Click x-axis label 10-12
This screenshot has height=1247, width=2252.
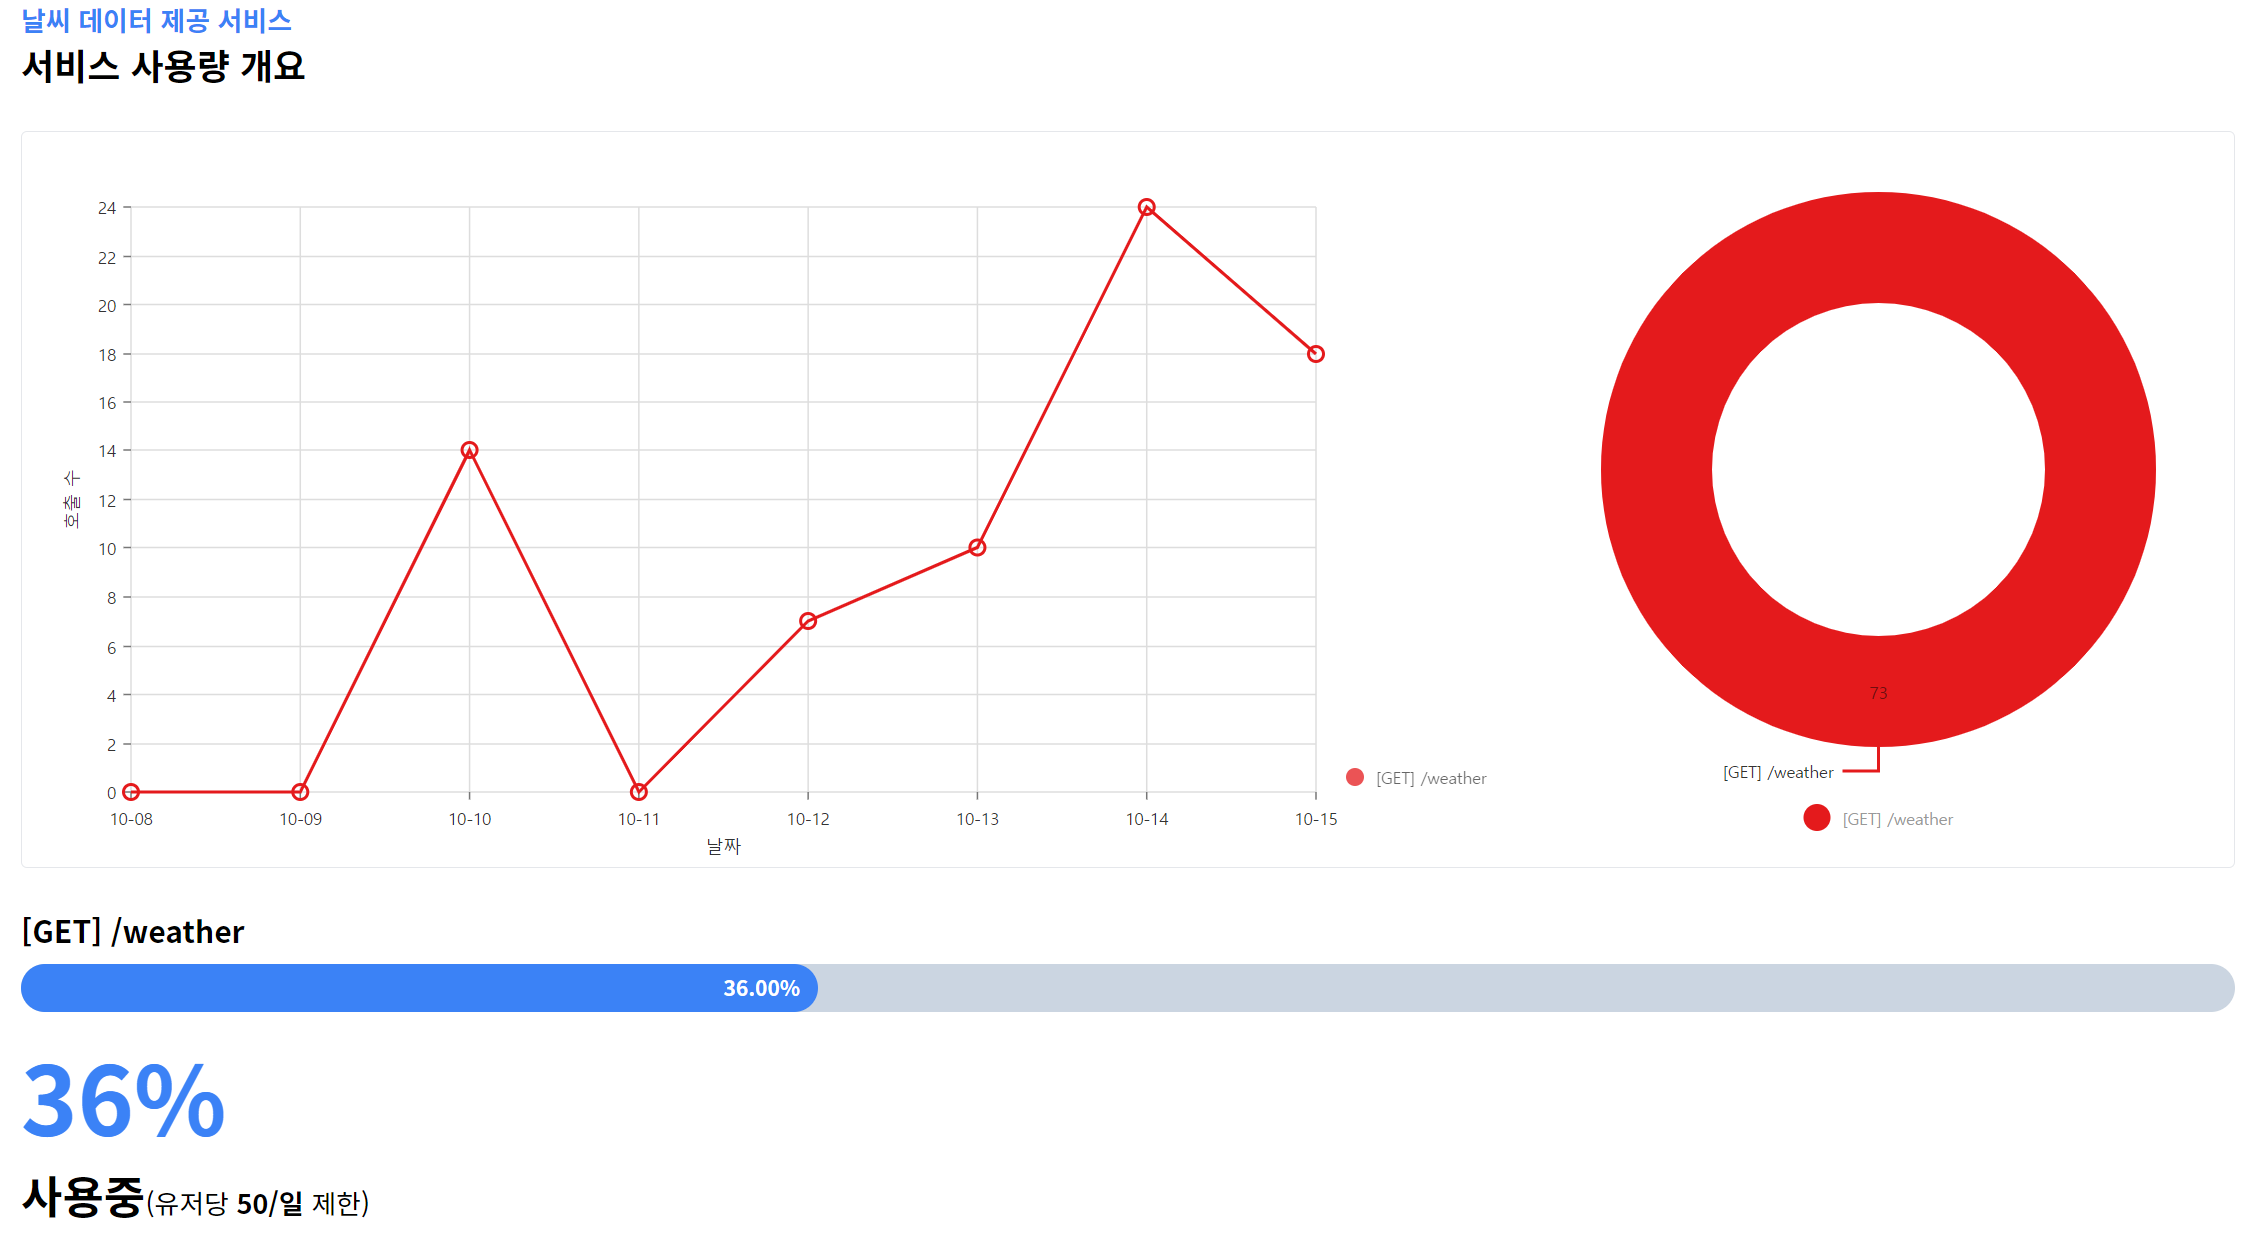(808, 819)
